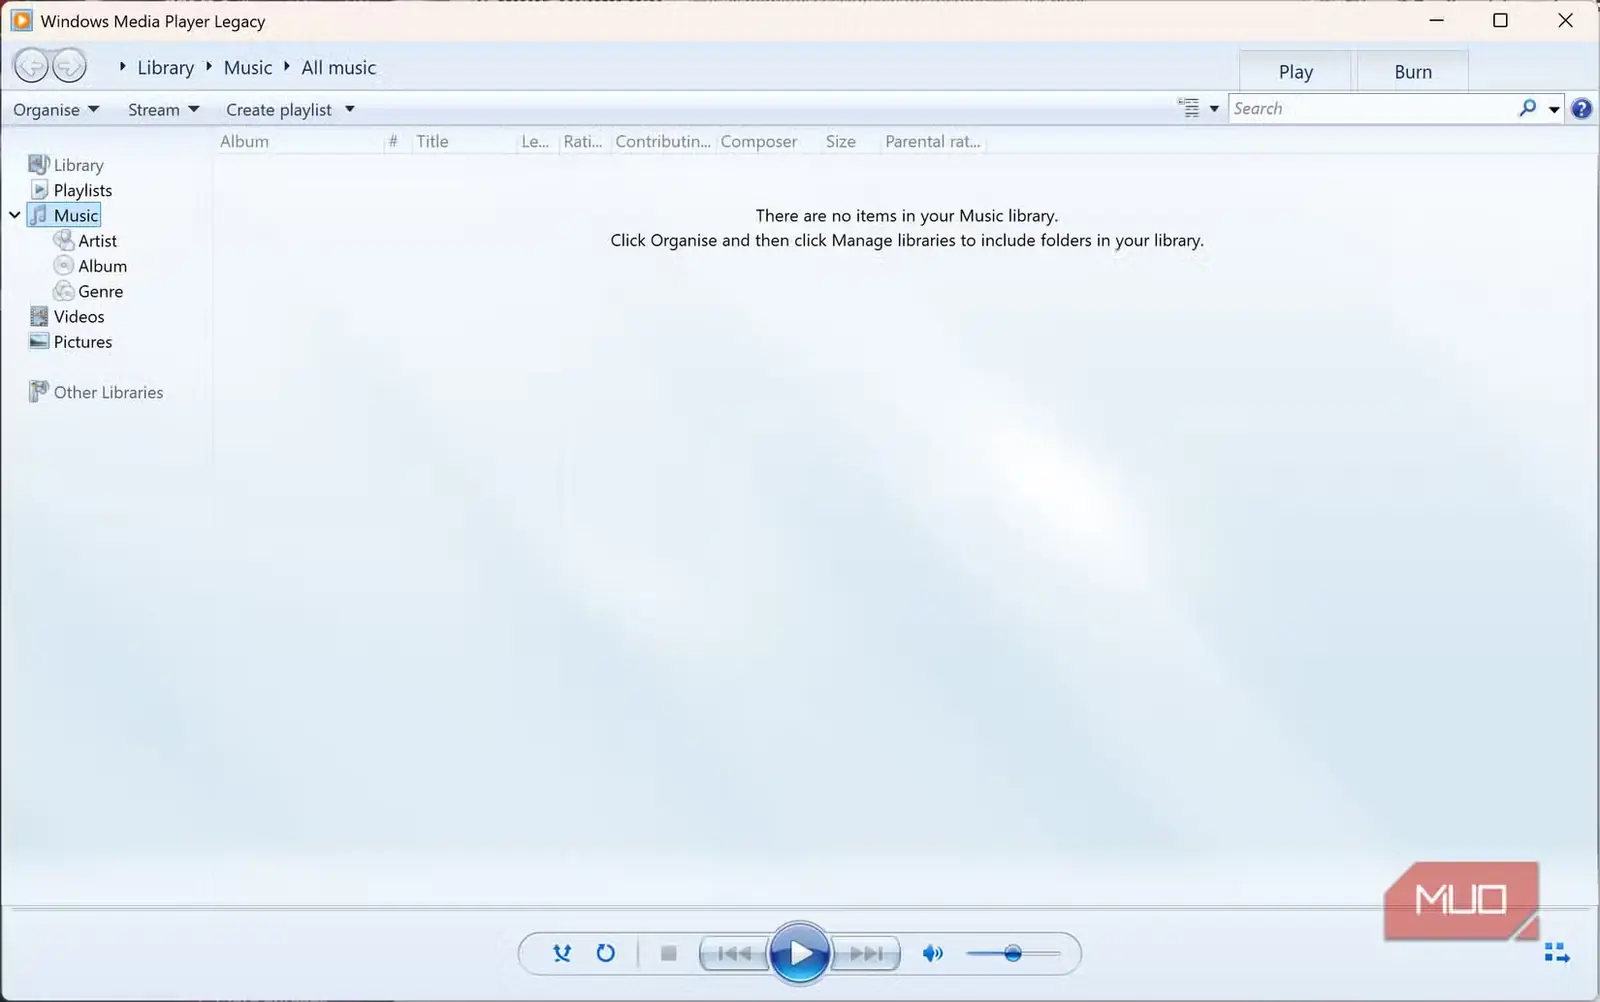
Task: Start playback with the round Play button
Action: (800, 954)
